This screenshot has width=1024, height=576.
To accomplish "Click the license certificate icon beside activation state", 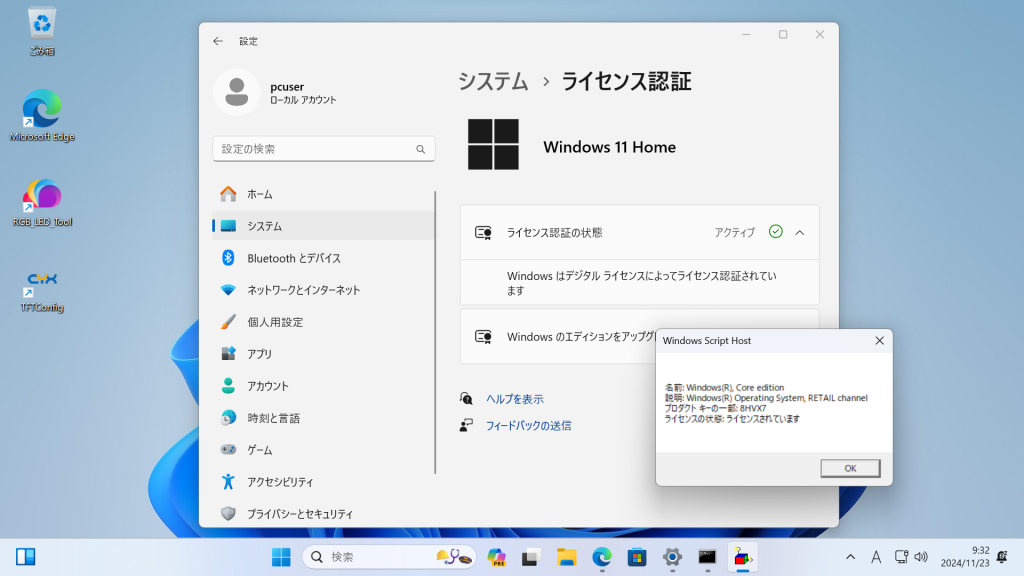I will [x=483, y=232].
